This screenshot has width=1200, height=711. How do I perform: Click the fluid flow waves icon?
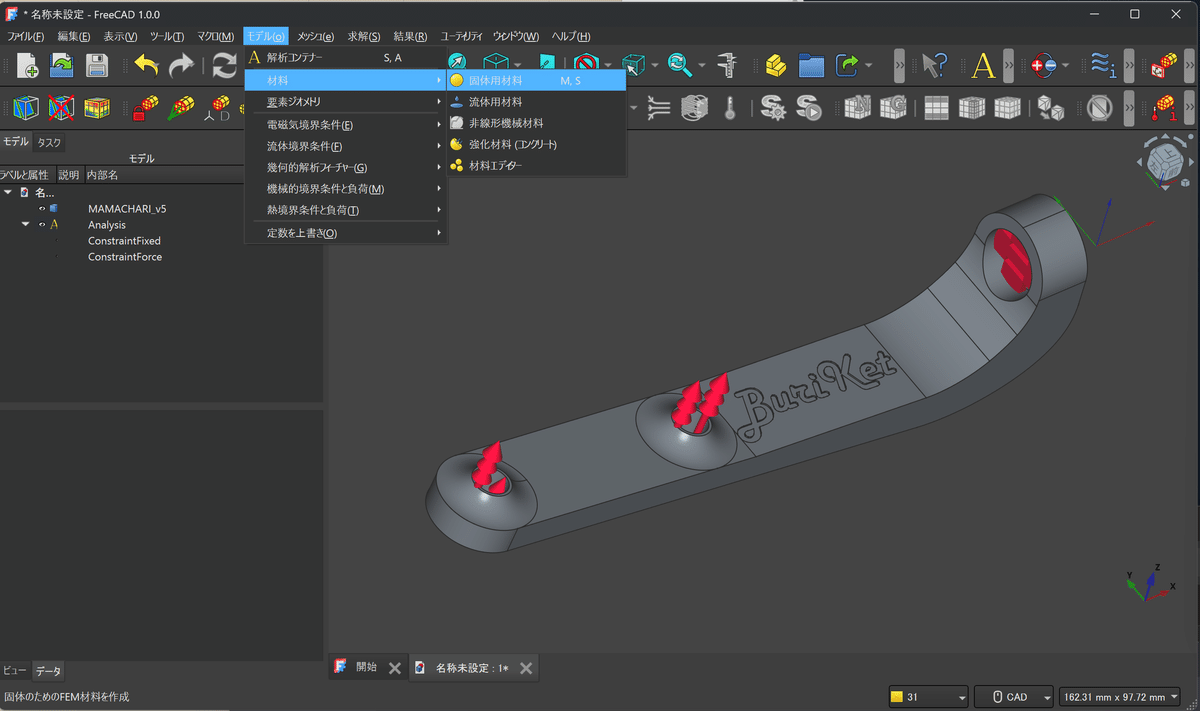pos(1102,66)
